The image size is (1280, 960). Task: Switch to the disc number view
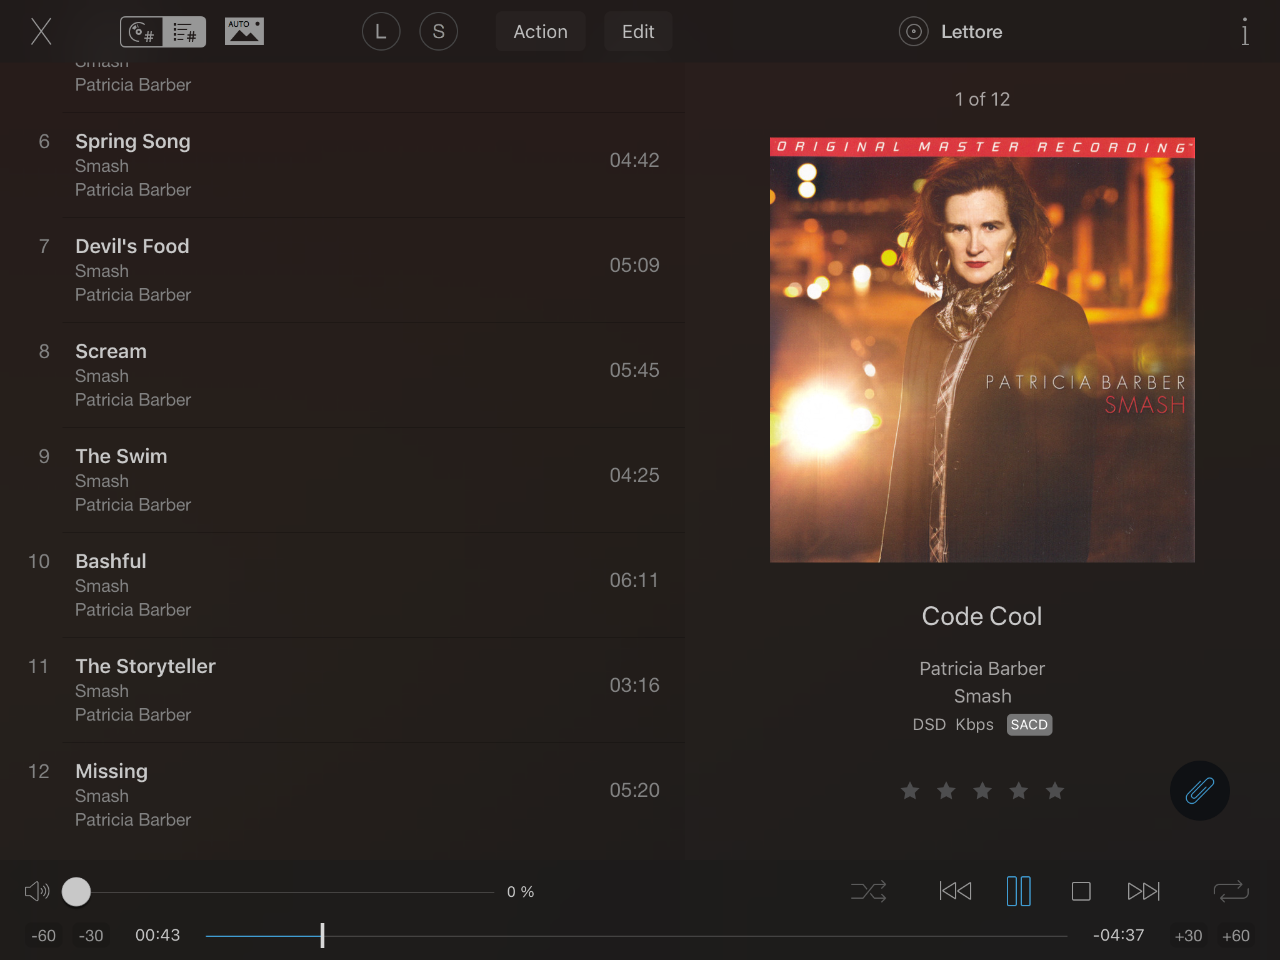142,32
